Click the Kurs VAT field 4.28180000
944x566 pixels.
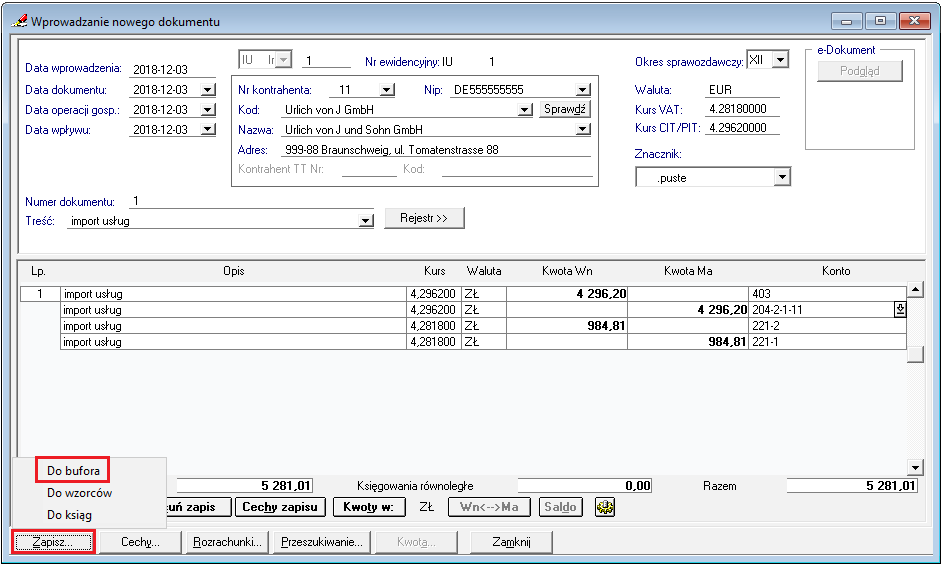[x=742, y=109]
